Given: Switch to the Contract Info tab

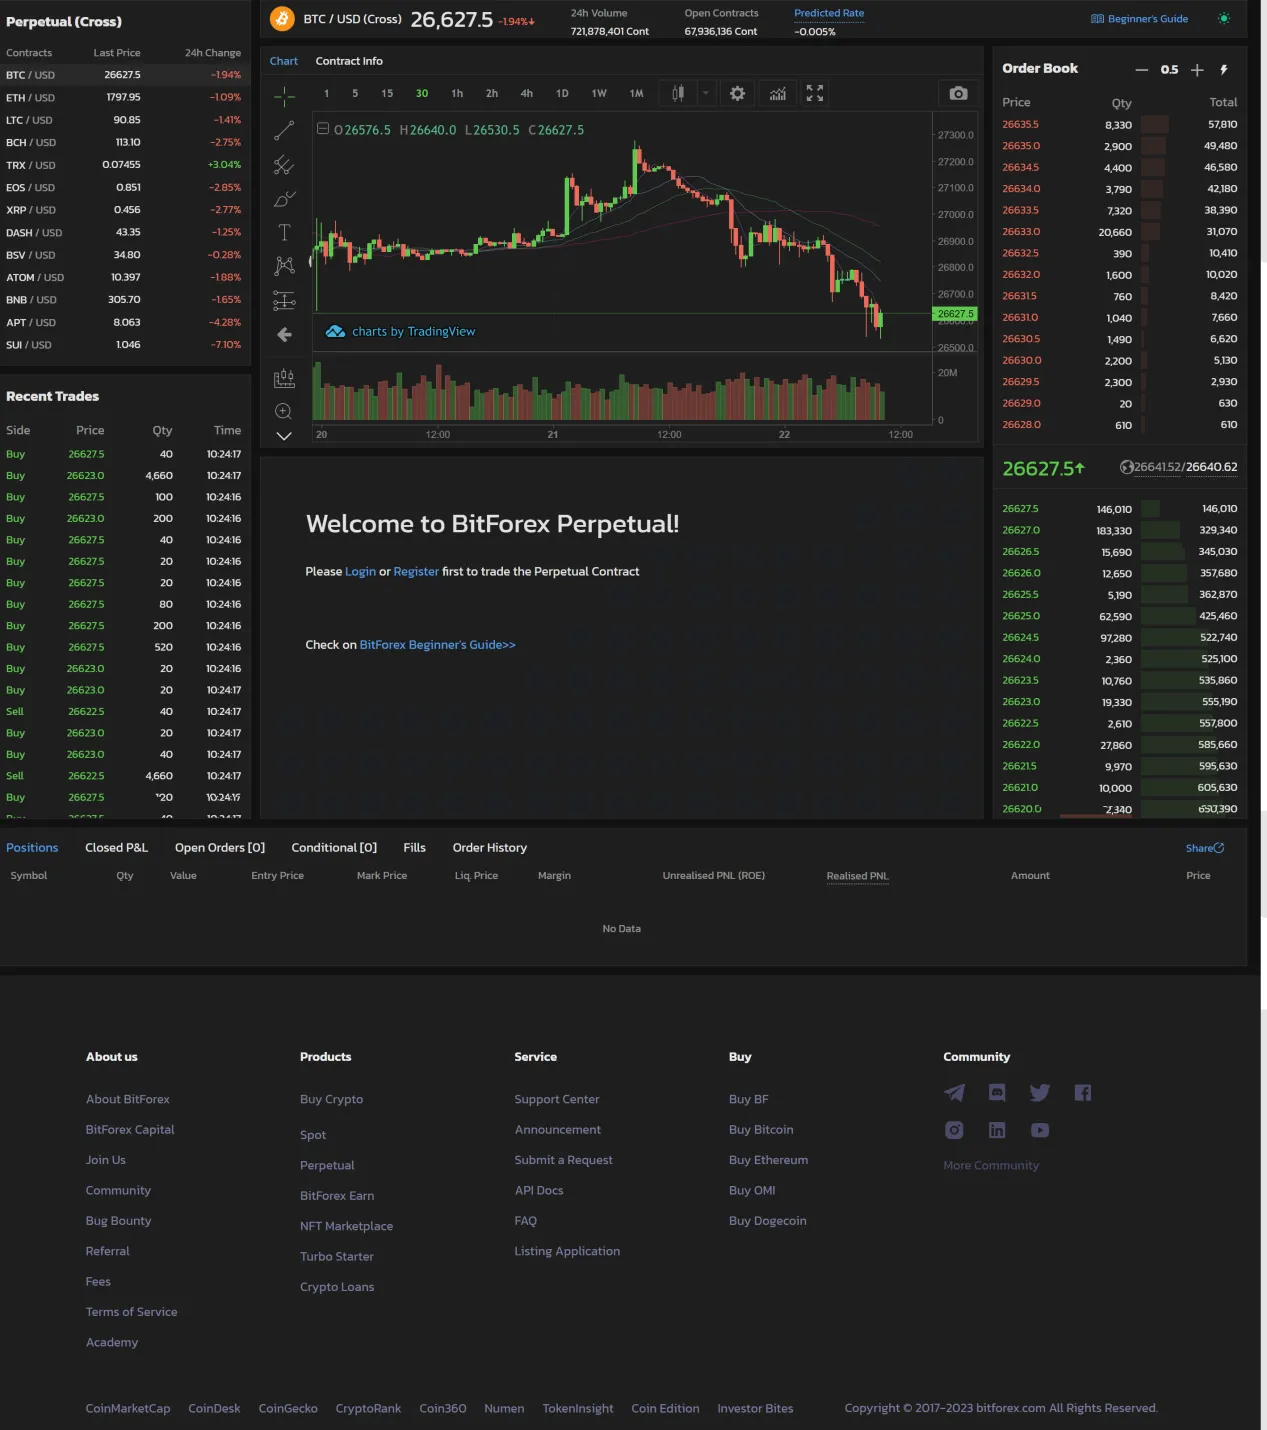Looking at the screenshot, I should (349, 61).
